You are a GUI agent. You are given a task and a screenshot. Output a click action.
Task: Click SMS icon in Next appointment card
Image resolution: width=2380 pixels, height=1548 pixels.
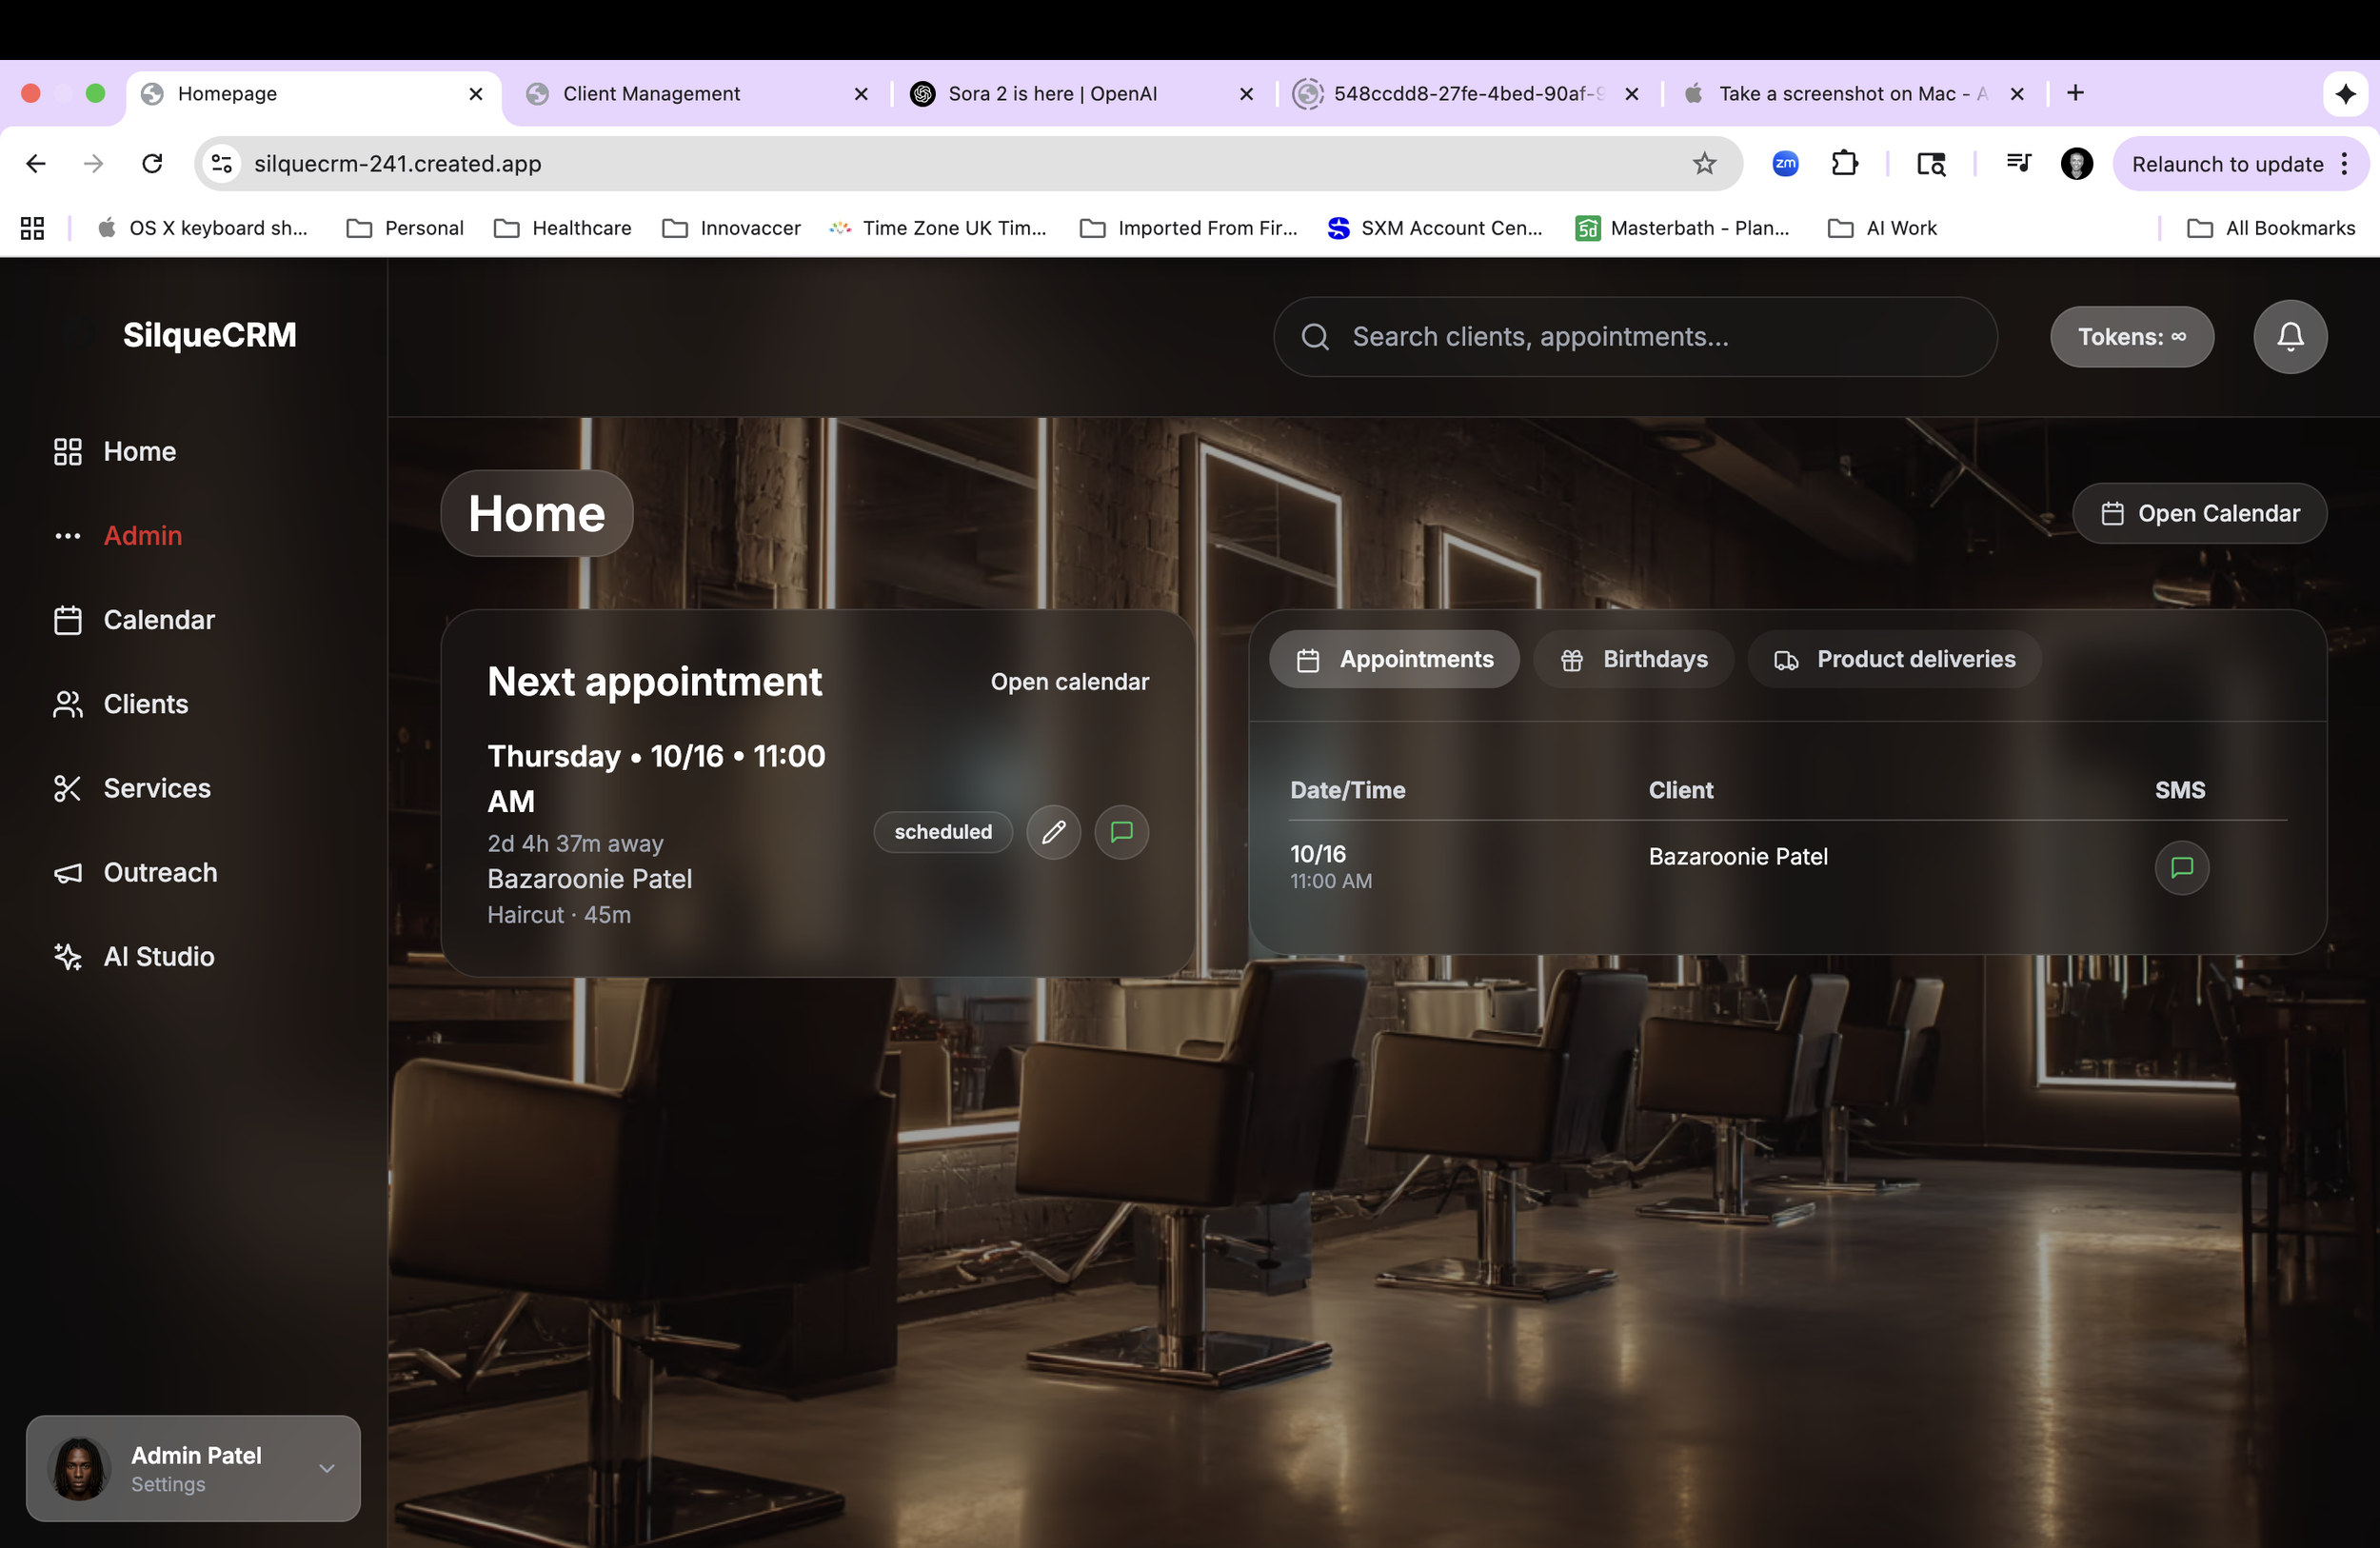(x=1121, y=832)
